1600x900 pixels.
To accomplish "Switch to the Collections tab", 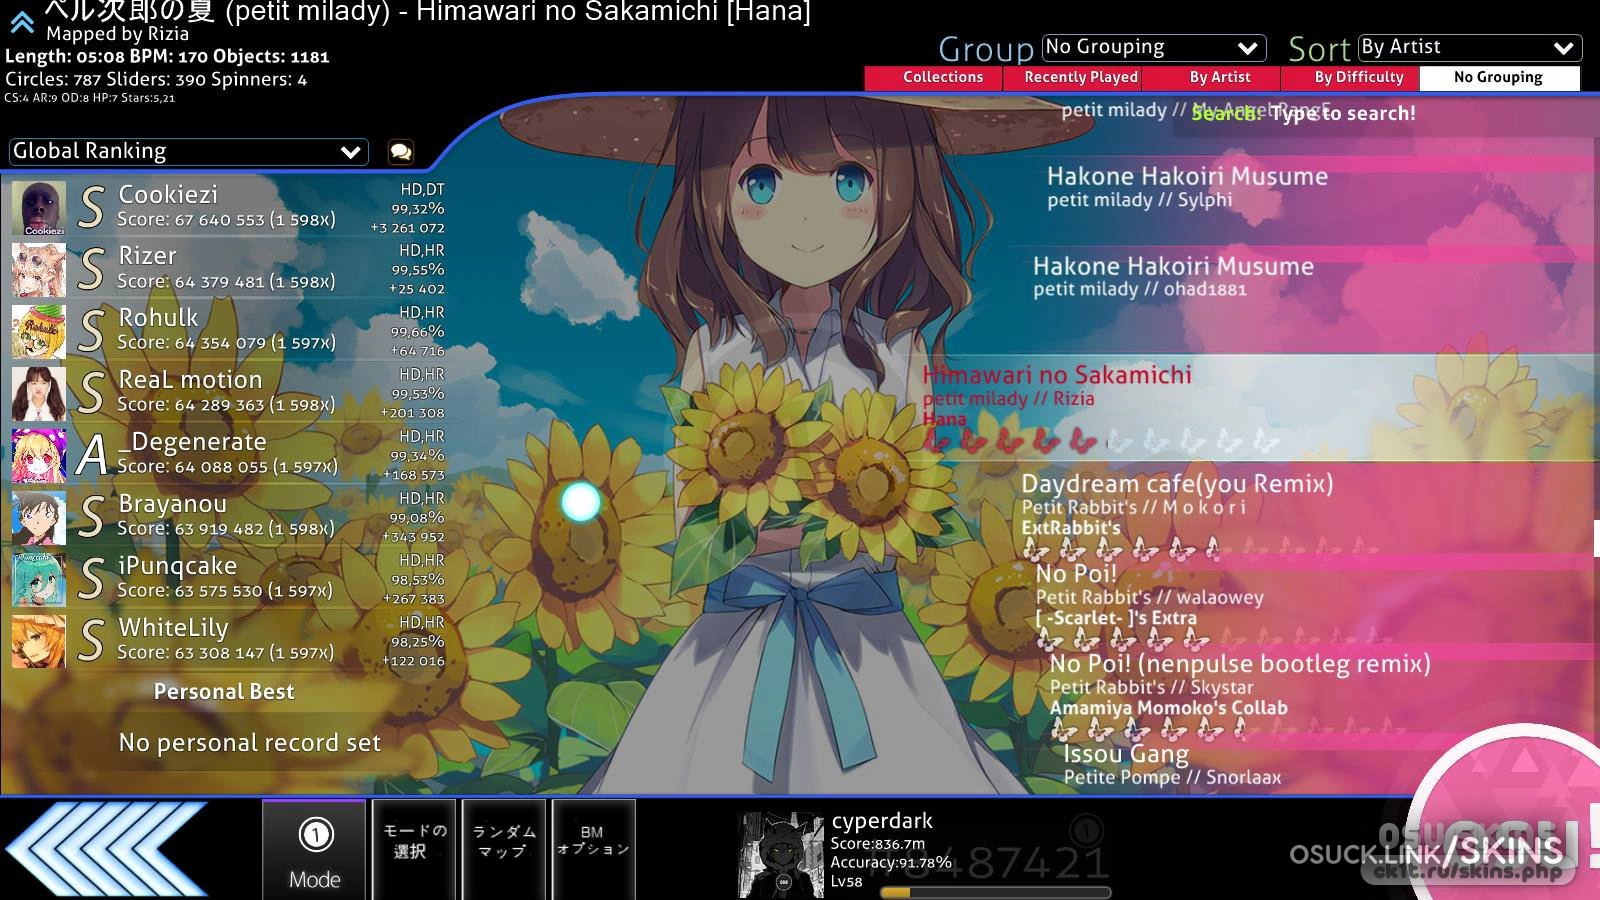I will click(942, 78).
